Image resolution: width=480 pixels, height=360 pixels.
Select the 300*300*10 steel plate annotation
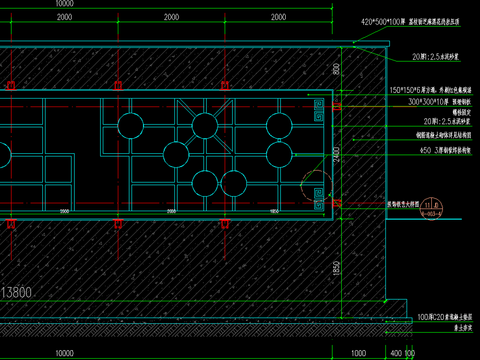tap(440, 102)
